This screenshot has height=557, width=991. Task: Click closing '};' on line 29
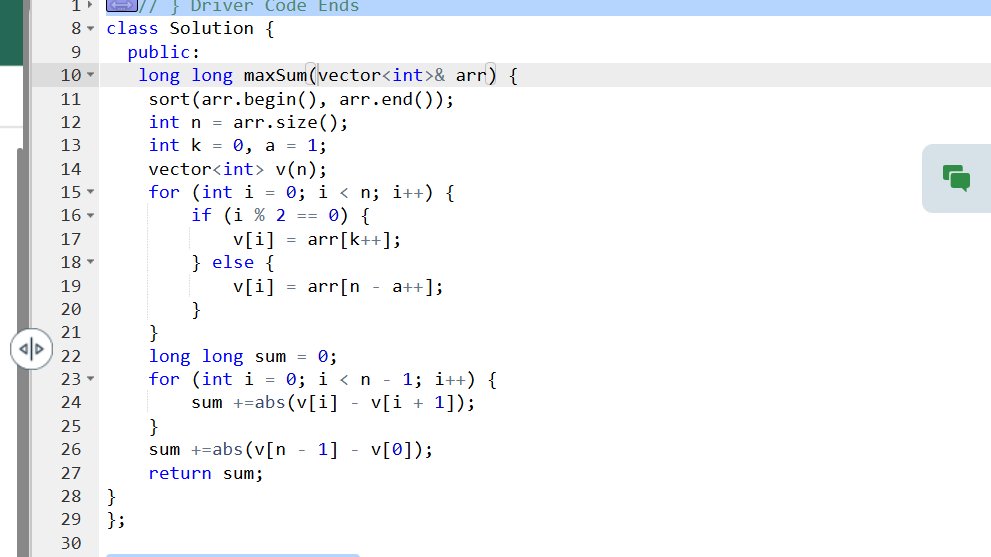116,520
